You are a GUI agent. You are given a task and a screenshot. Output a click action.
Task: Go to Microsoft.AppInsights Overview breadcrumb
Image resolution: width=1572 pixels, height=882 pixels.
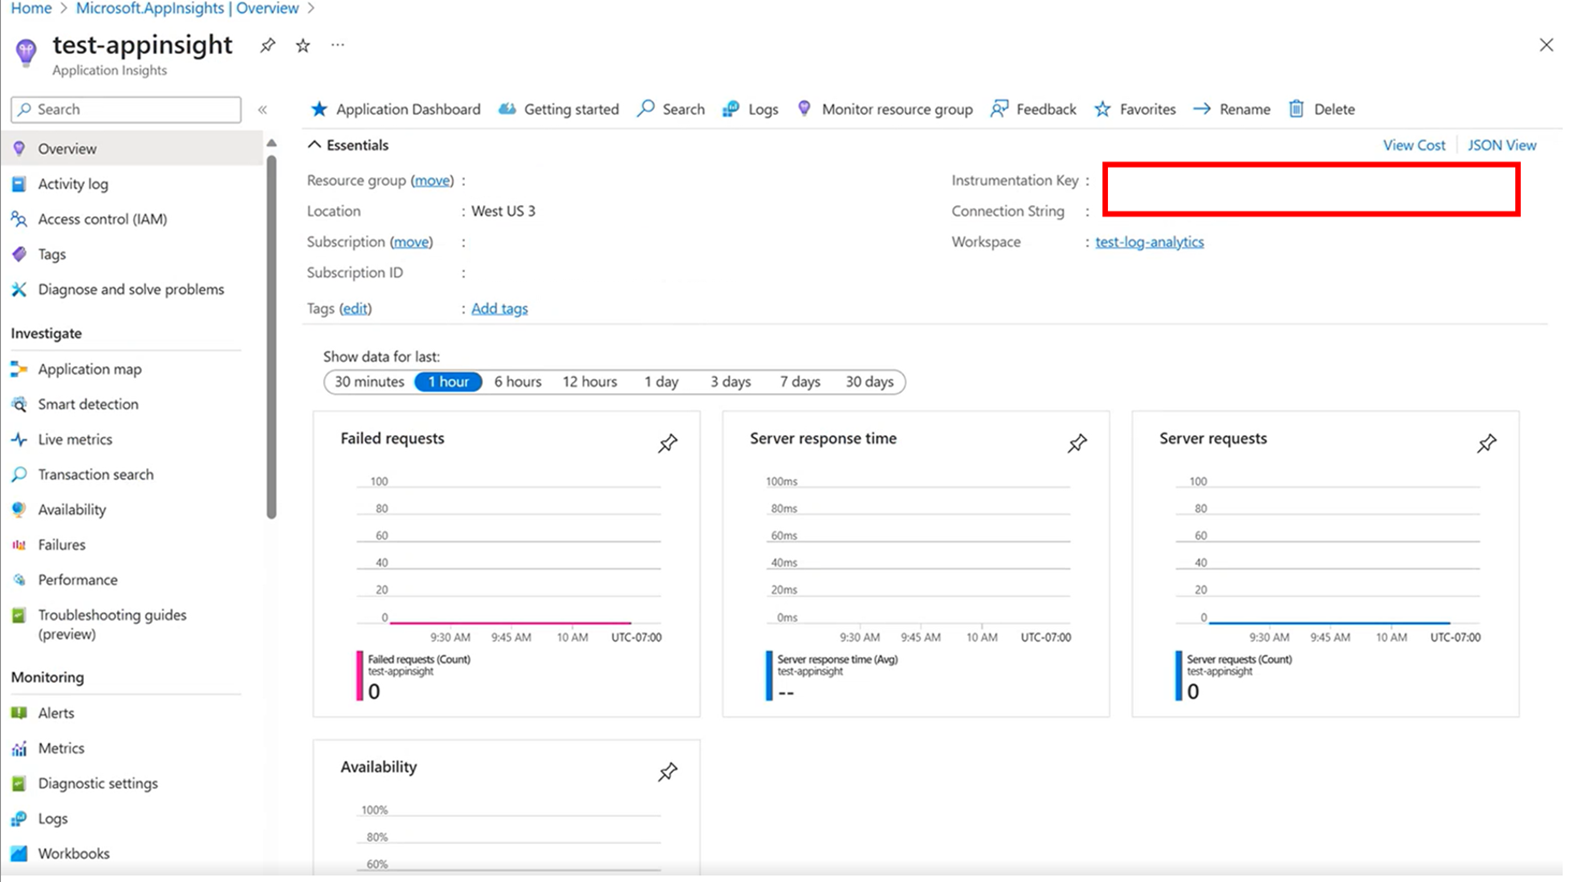(187, 9)
